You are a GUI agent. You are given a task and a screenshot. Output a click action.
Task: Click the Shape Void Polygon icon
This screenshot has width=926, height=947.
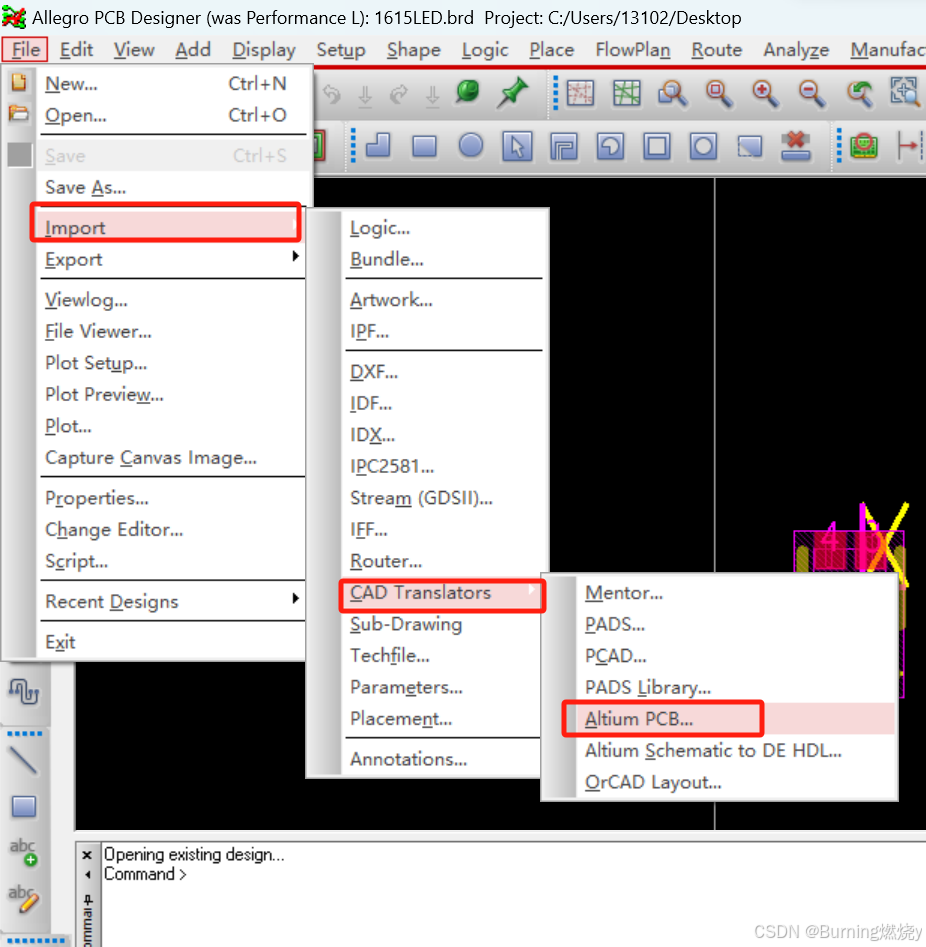coord(564,146)
